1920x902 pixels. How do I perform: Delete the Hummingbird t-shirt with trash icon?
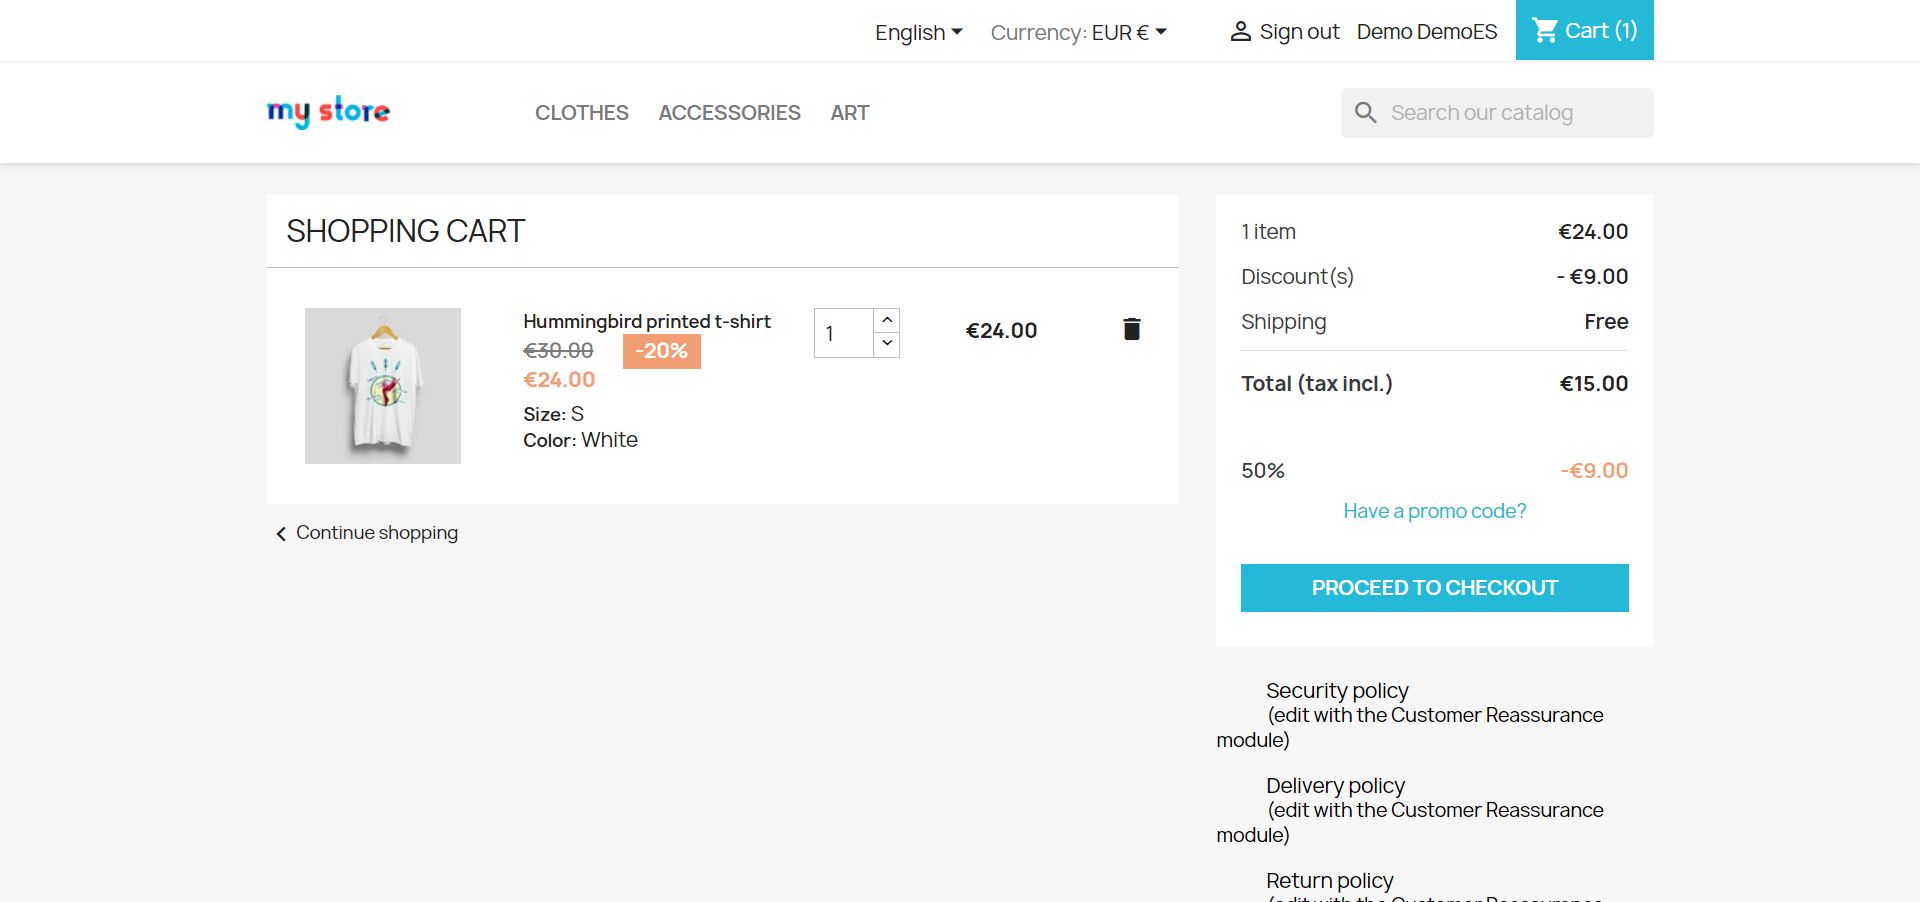click(1131, 329)
